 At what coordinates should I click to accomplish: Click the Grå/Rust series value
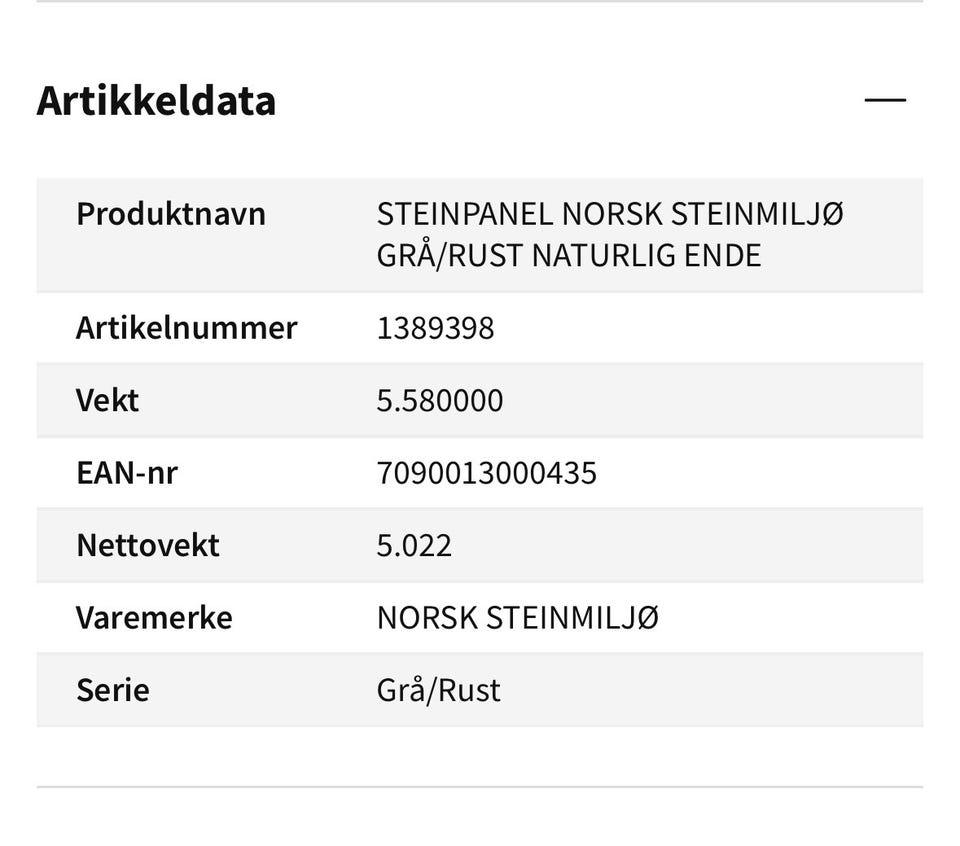(x=438, y=690)
